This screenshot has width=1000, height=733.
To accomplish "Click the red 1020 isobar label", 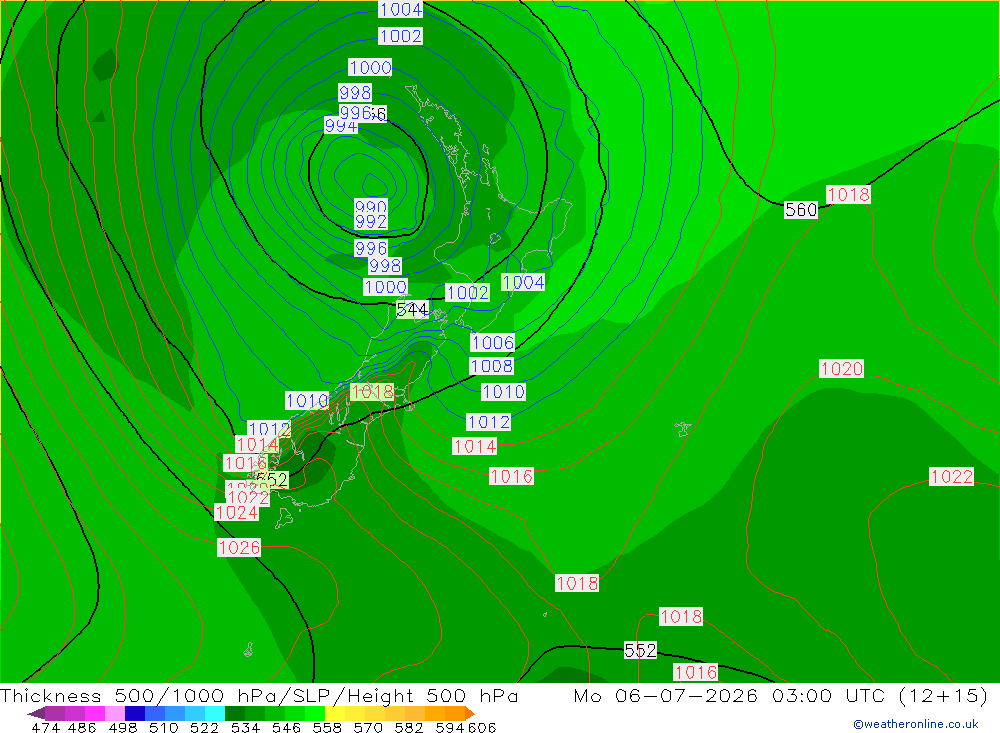I will 842,369.
